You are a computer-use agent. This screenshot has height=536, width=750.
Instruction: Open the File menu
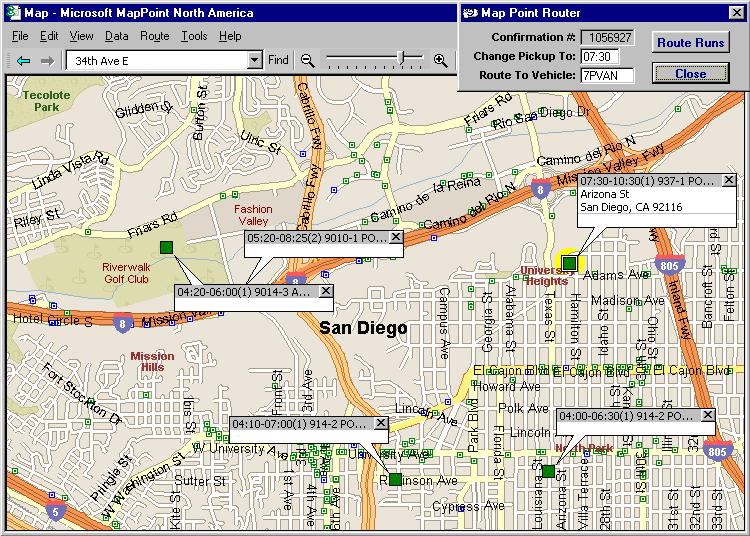[20, 36]
